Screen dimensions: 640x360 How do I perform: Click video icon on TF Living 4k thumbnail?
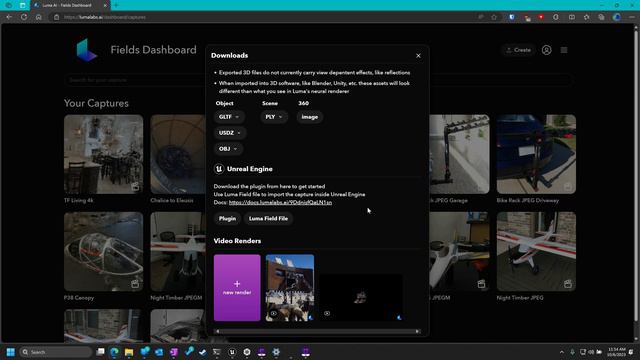click(135, 187)
